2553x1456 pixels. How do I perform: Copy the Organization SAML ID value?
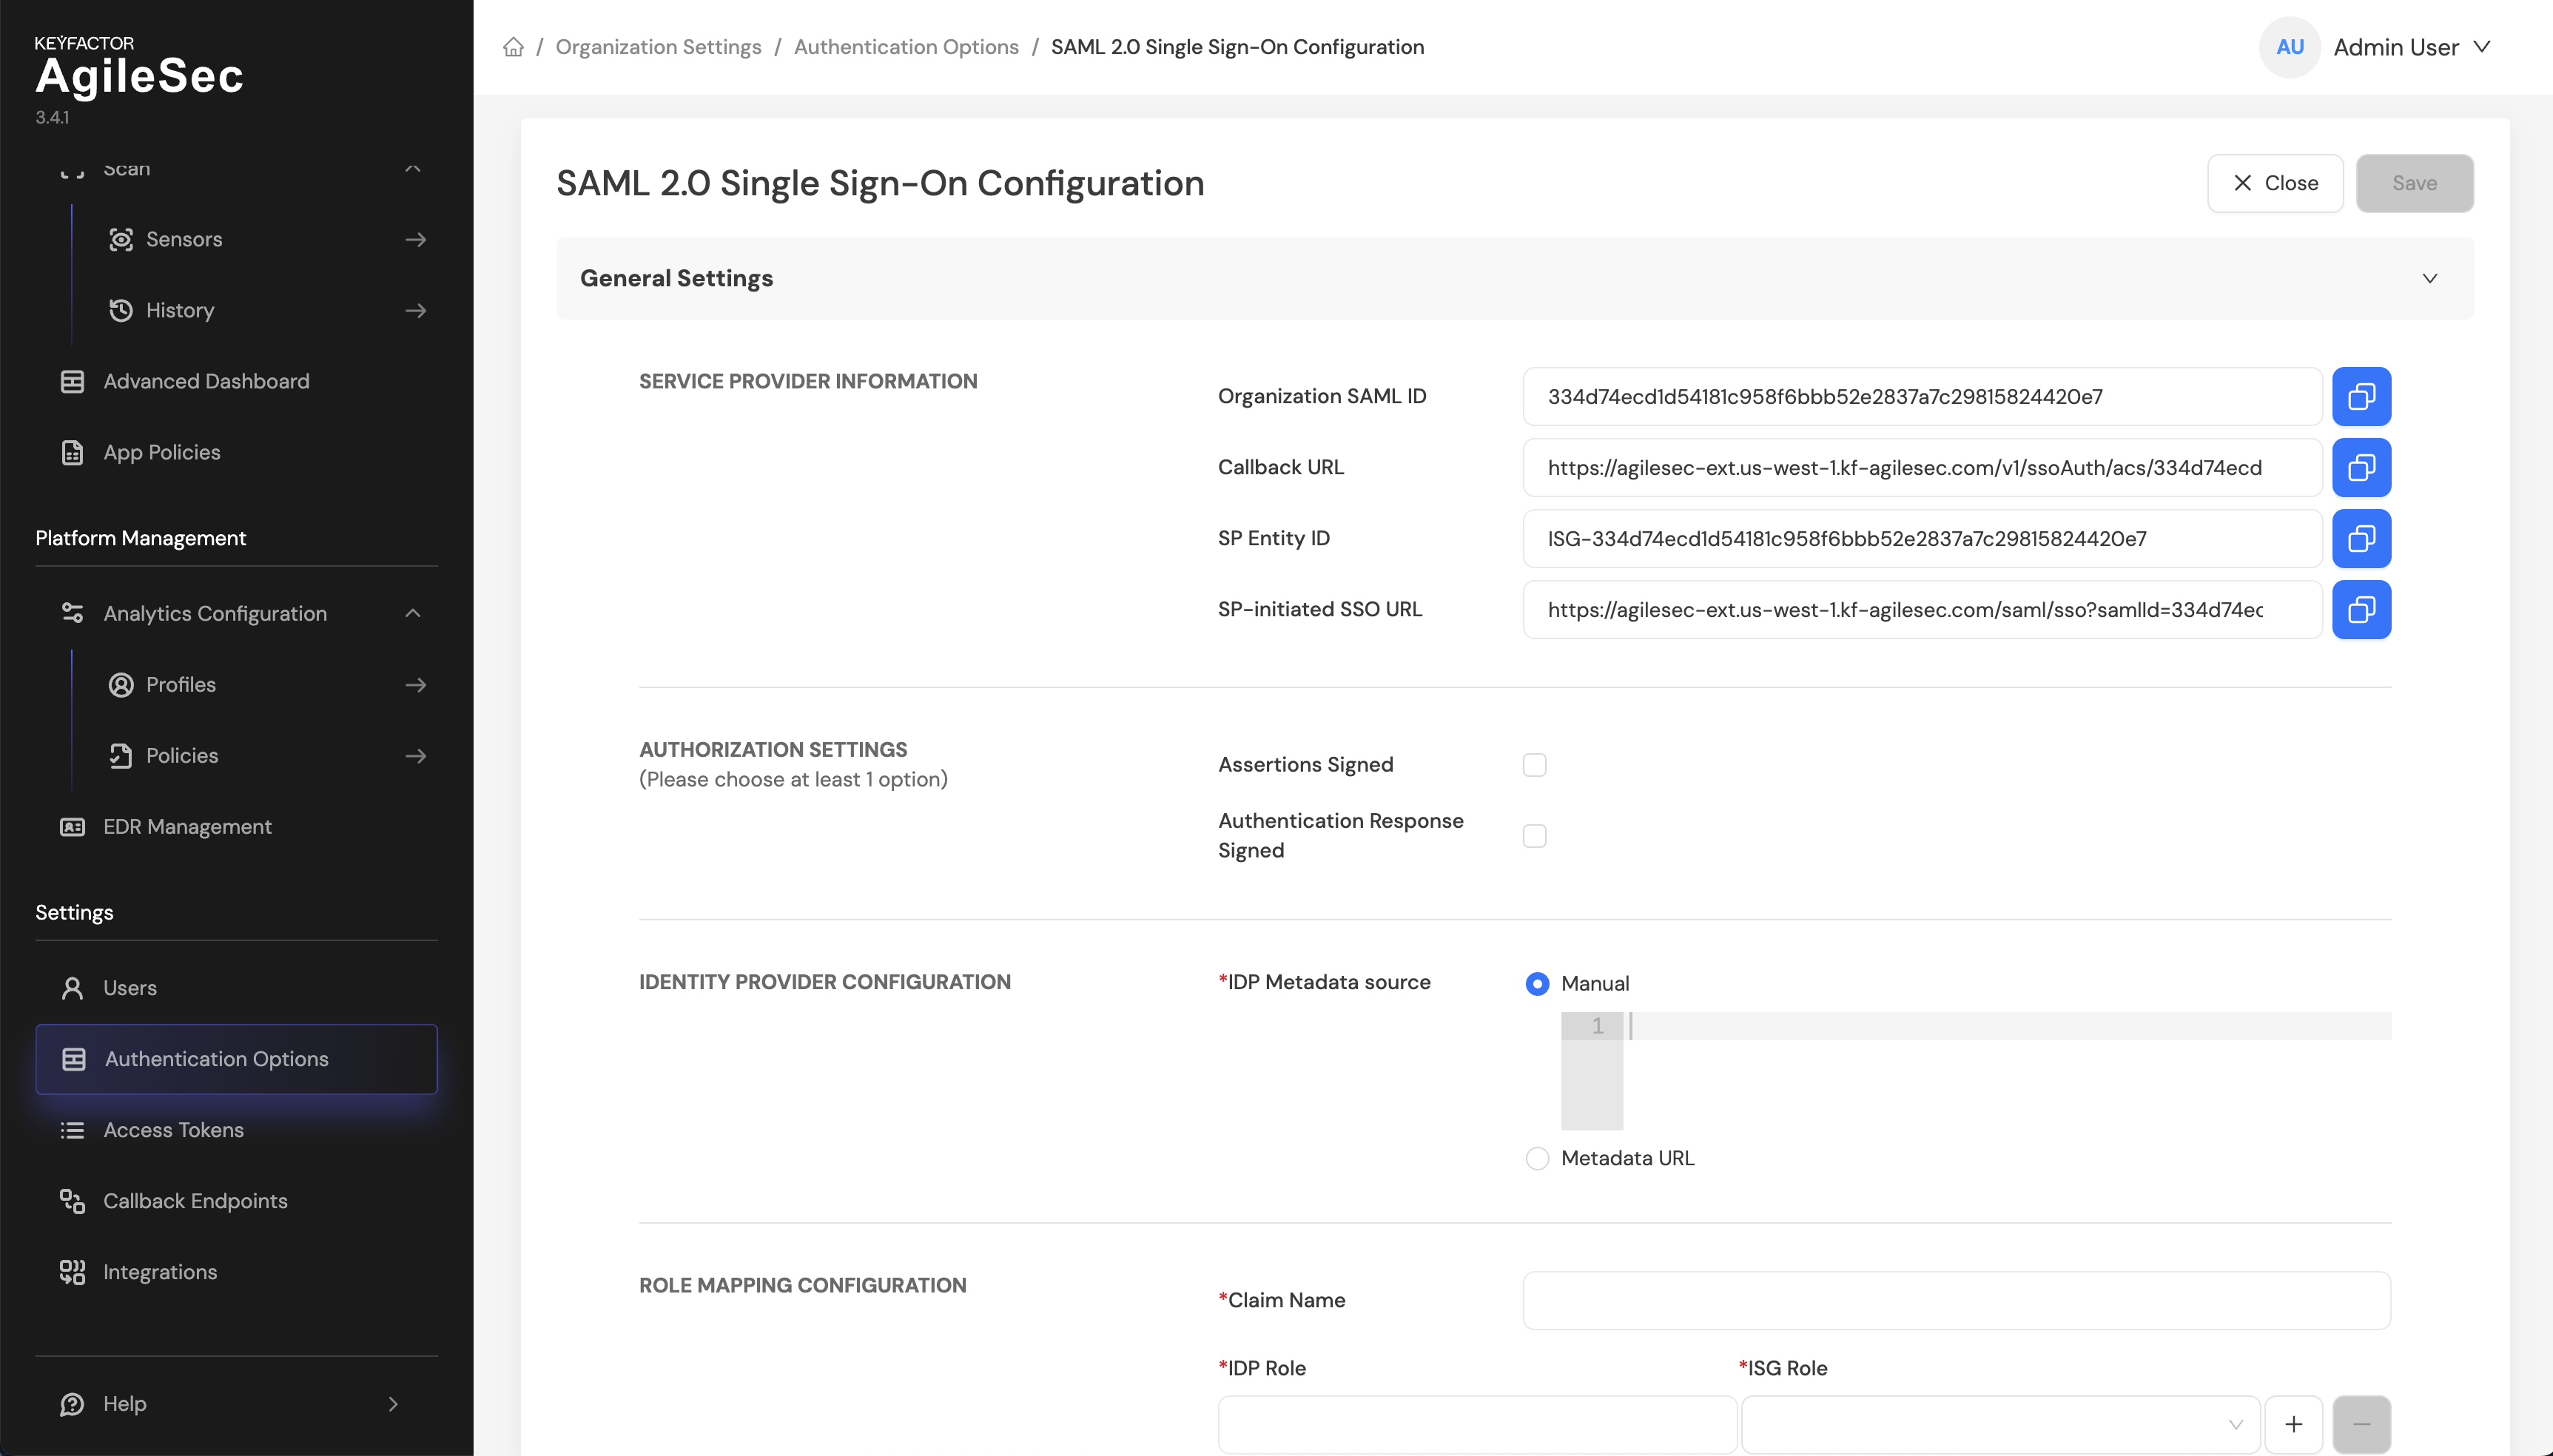2362,396
